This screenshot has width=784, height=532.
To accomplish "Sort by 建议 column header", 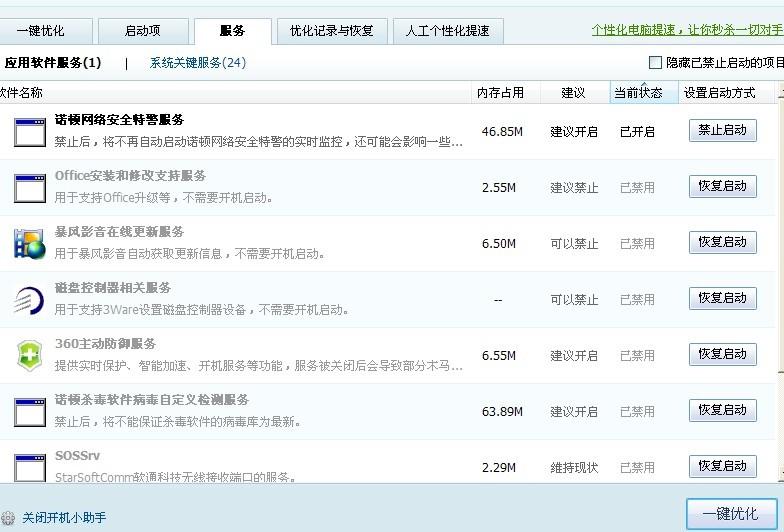I will point(574,93).
